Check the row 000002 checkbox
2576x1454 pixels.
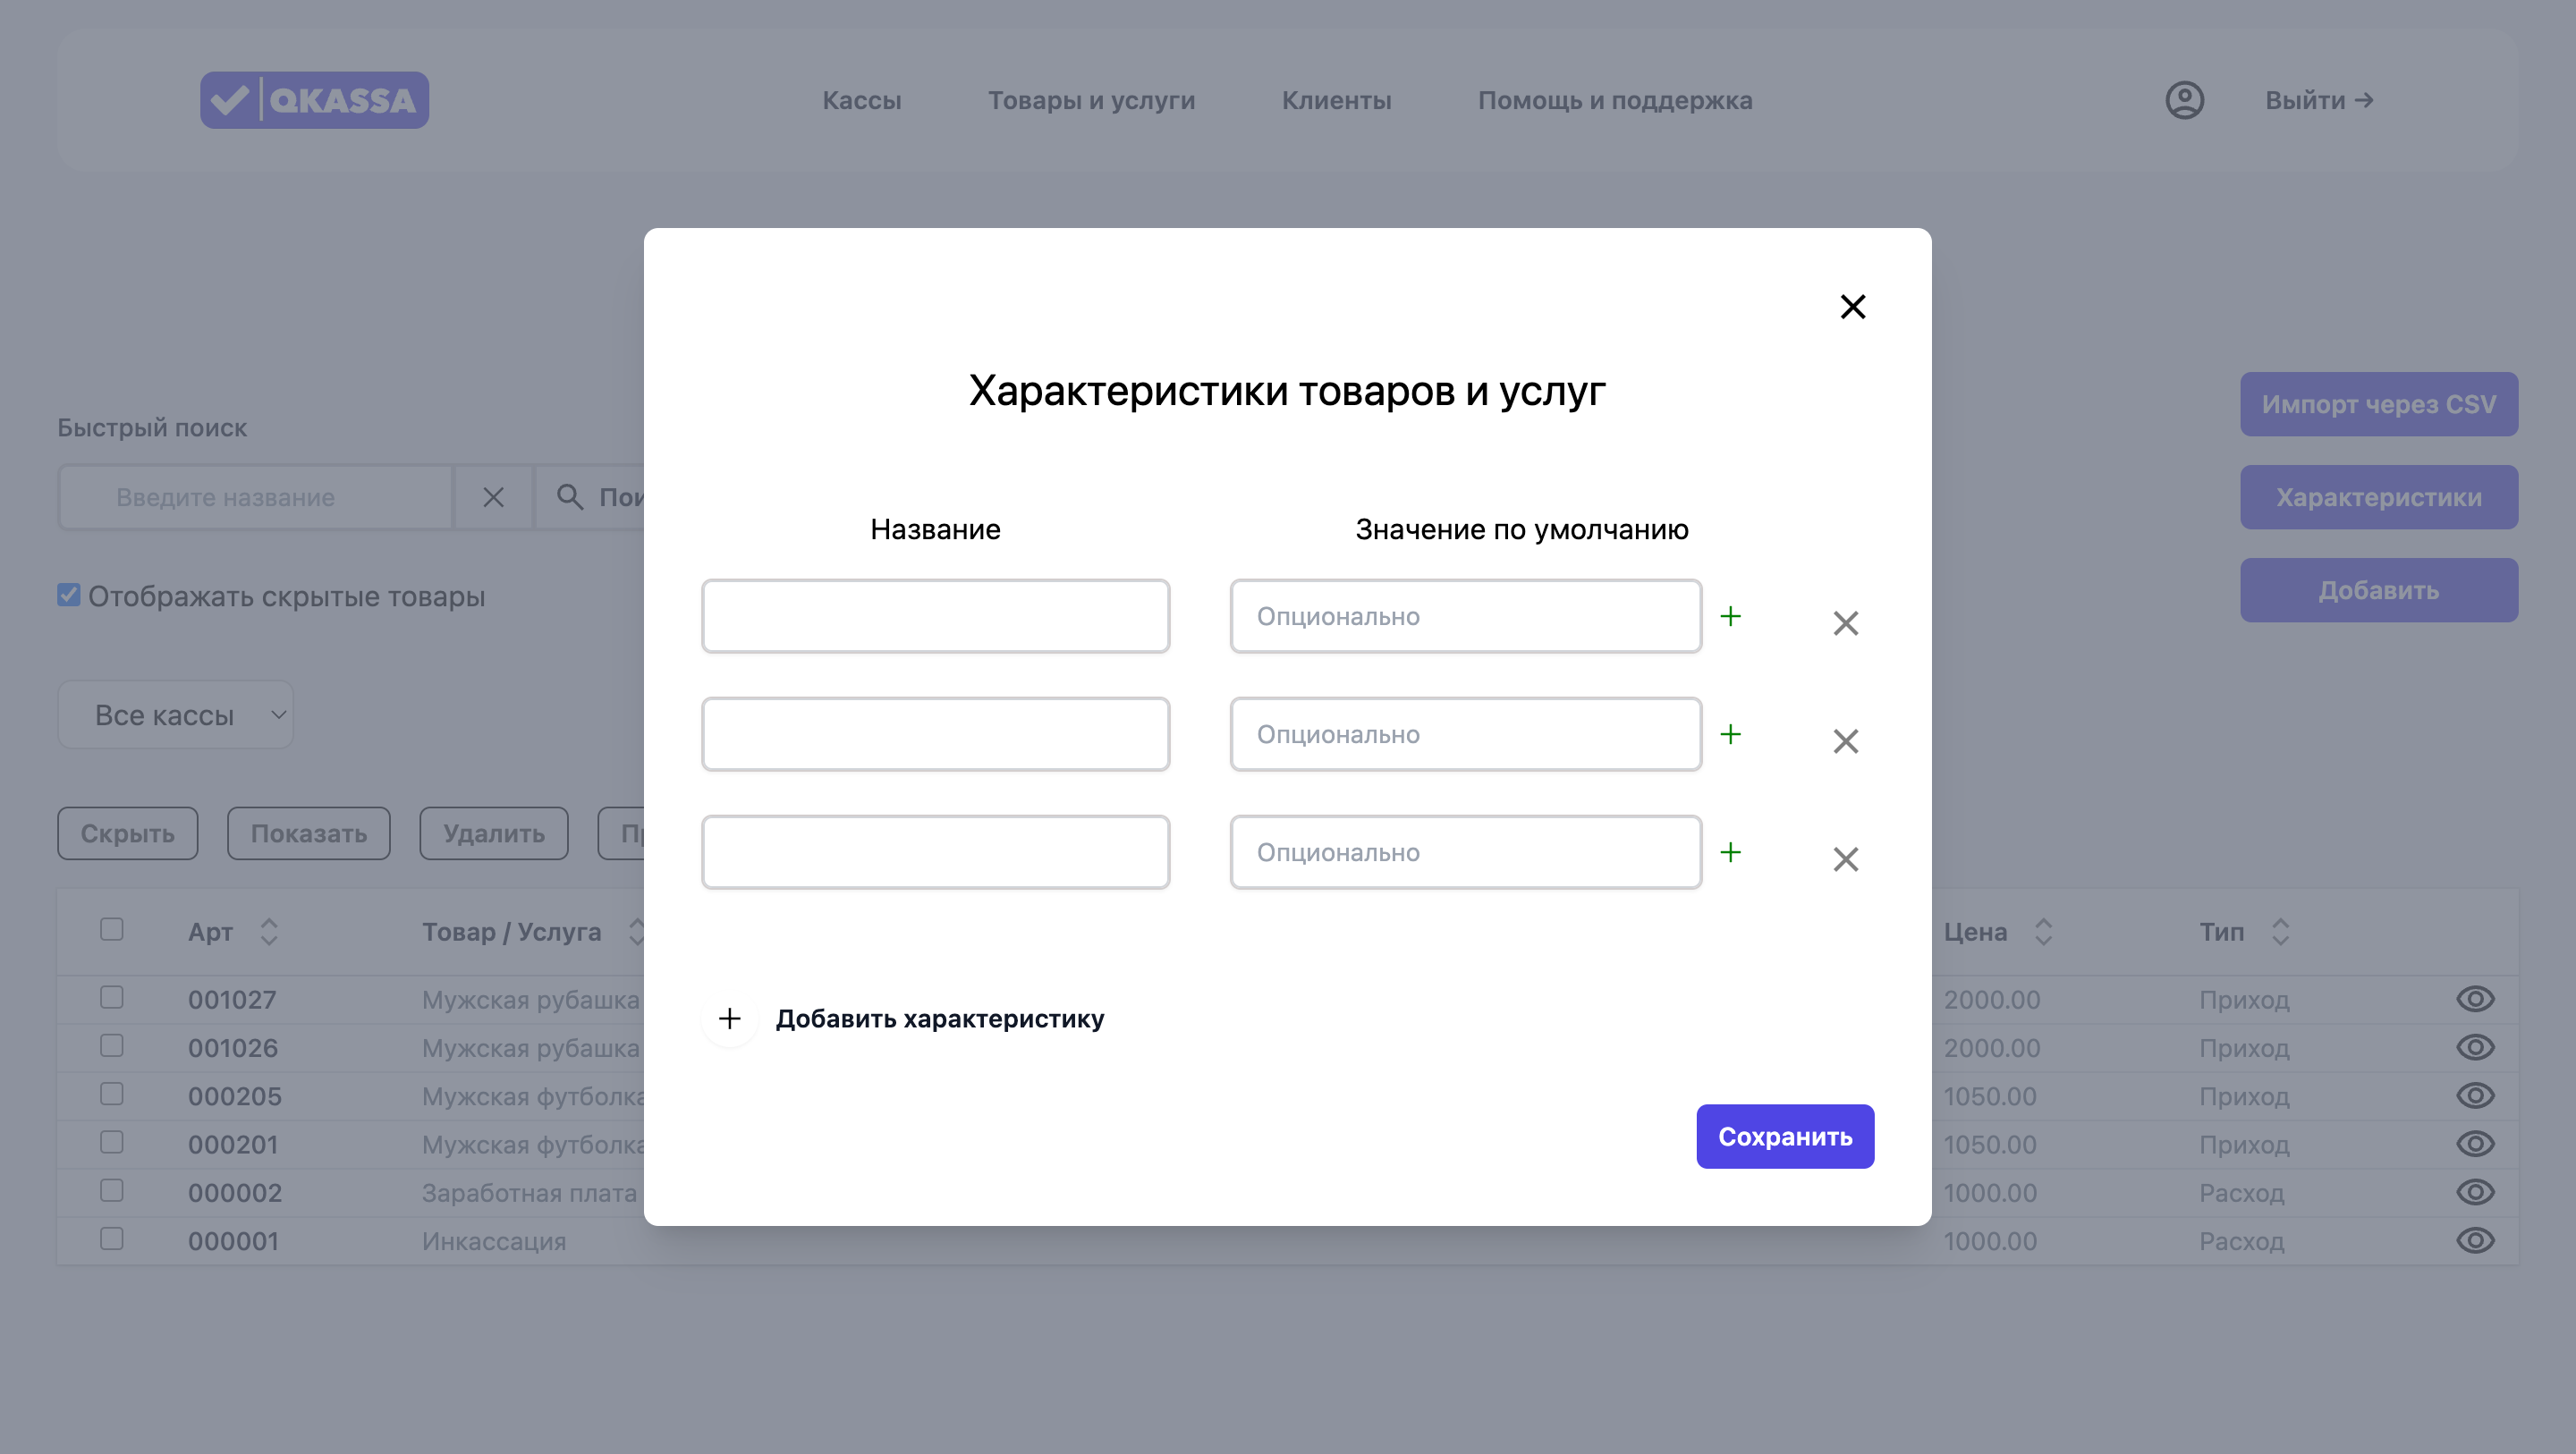(112, 1190)
